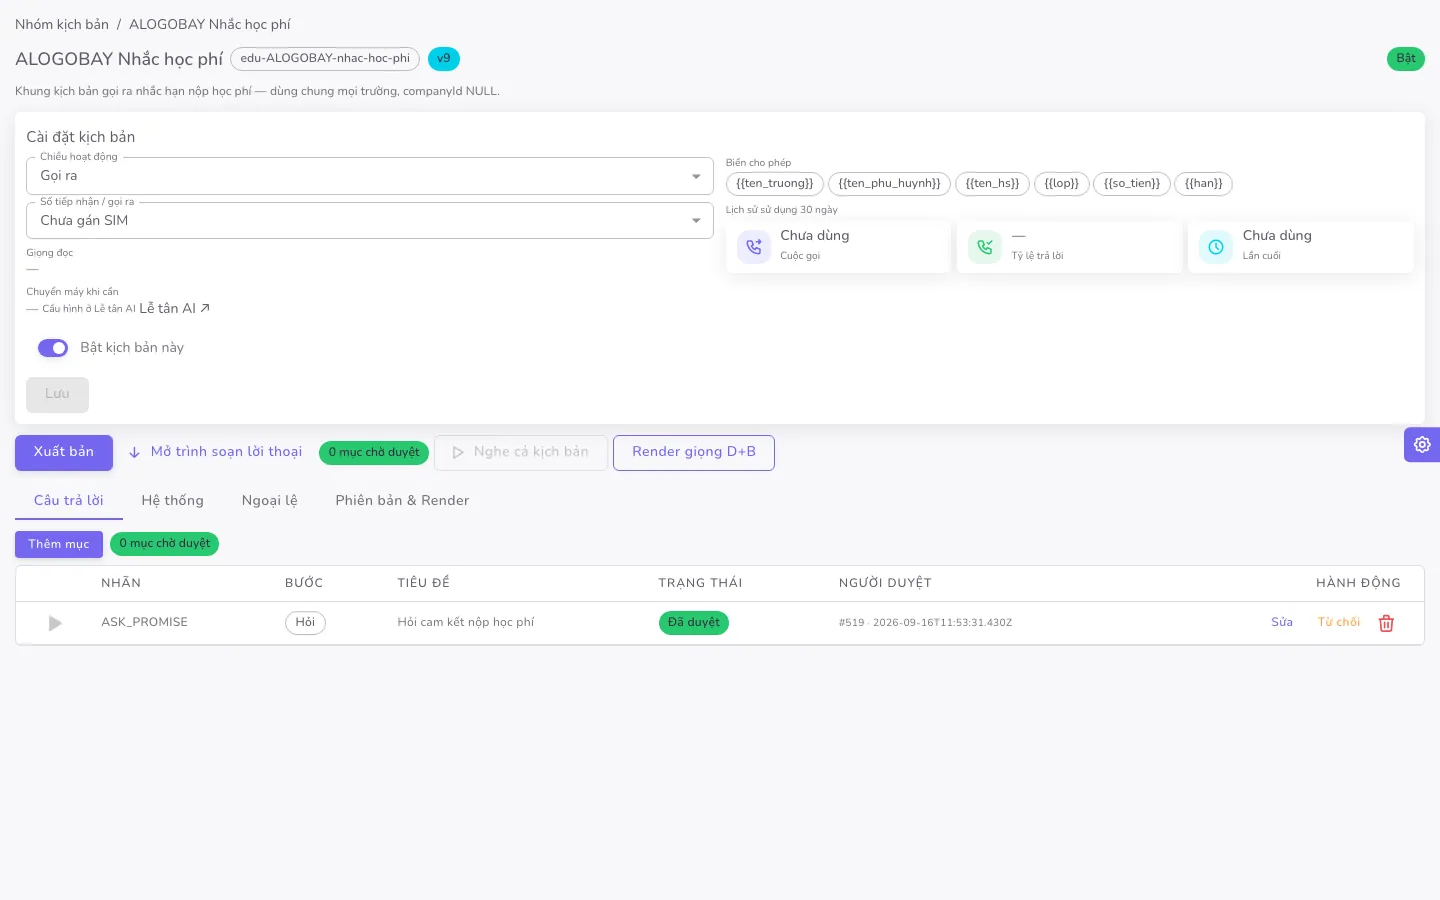This screenshot has width=1440, height=900.
Task: Open the Số tiếp nhận / gọi ra dropdown
Action: pos(369,221)
